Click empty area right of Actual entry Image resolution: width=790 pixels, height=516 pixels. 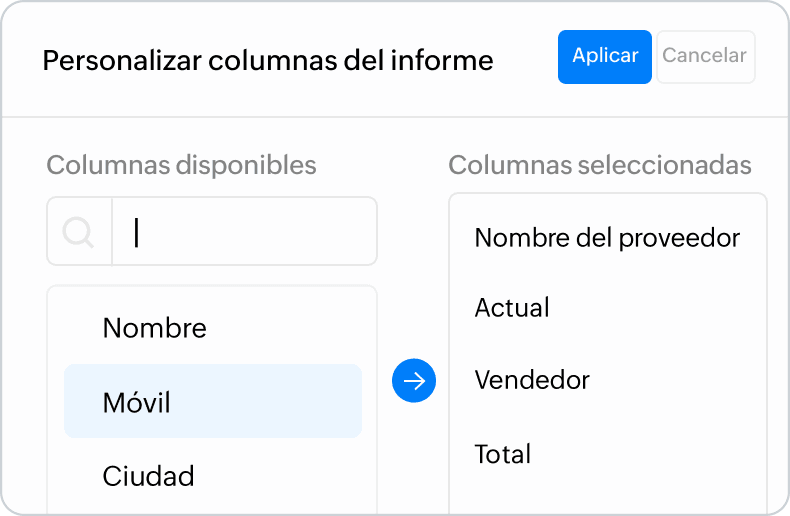point(655,307)
